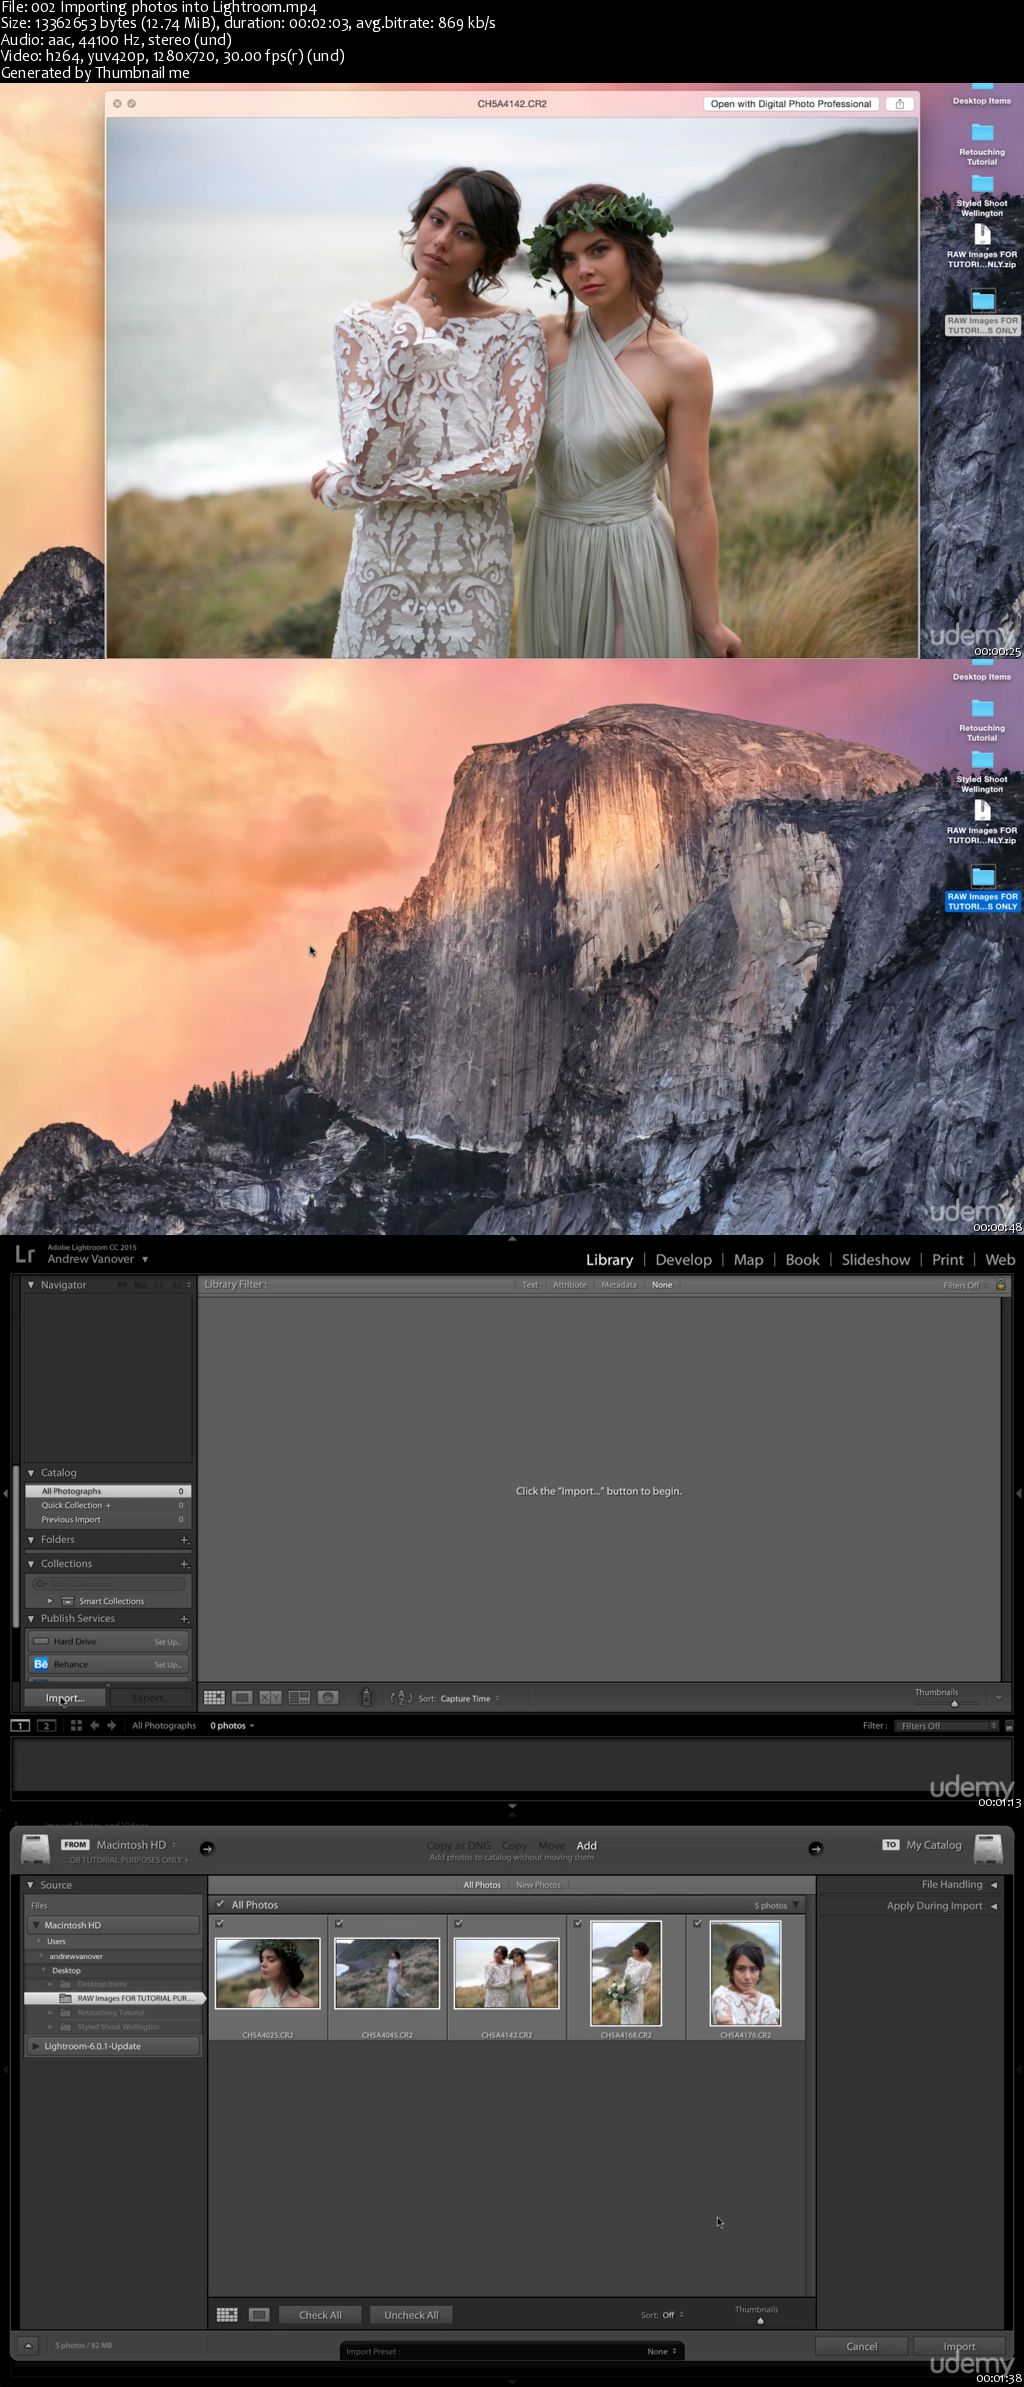Expand Smart Collections triangle
The height and width of the screenshot is (2387, 1024).
50,1601
